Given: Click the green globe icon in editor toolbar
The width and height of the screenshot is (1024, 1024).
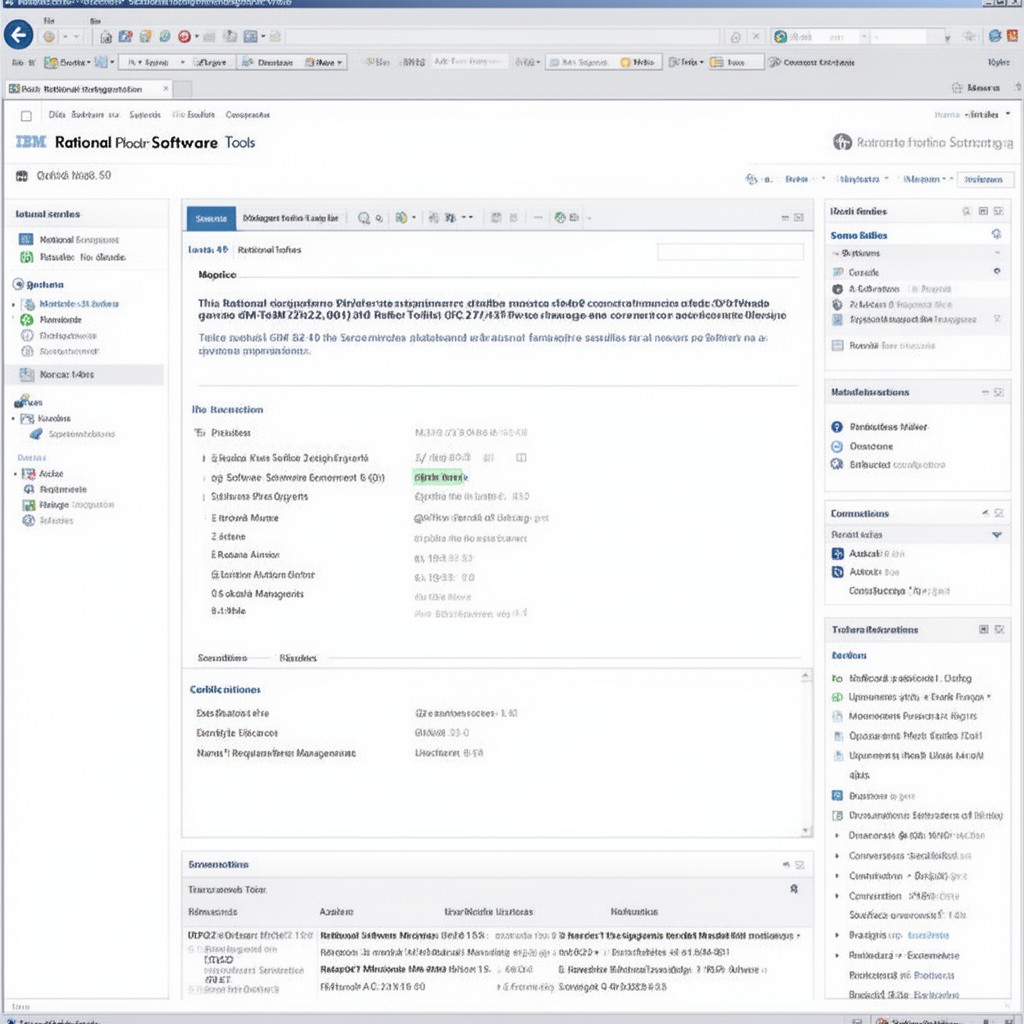Looking at the screenshot, I should pos(560,217).
